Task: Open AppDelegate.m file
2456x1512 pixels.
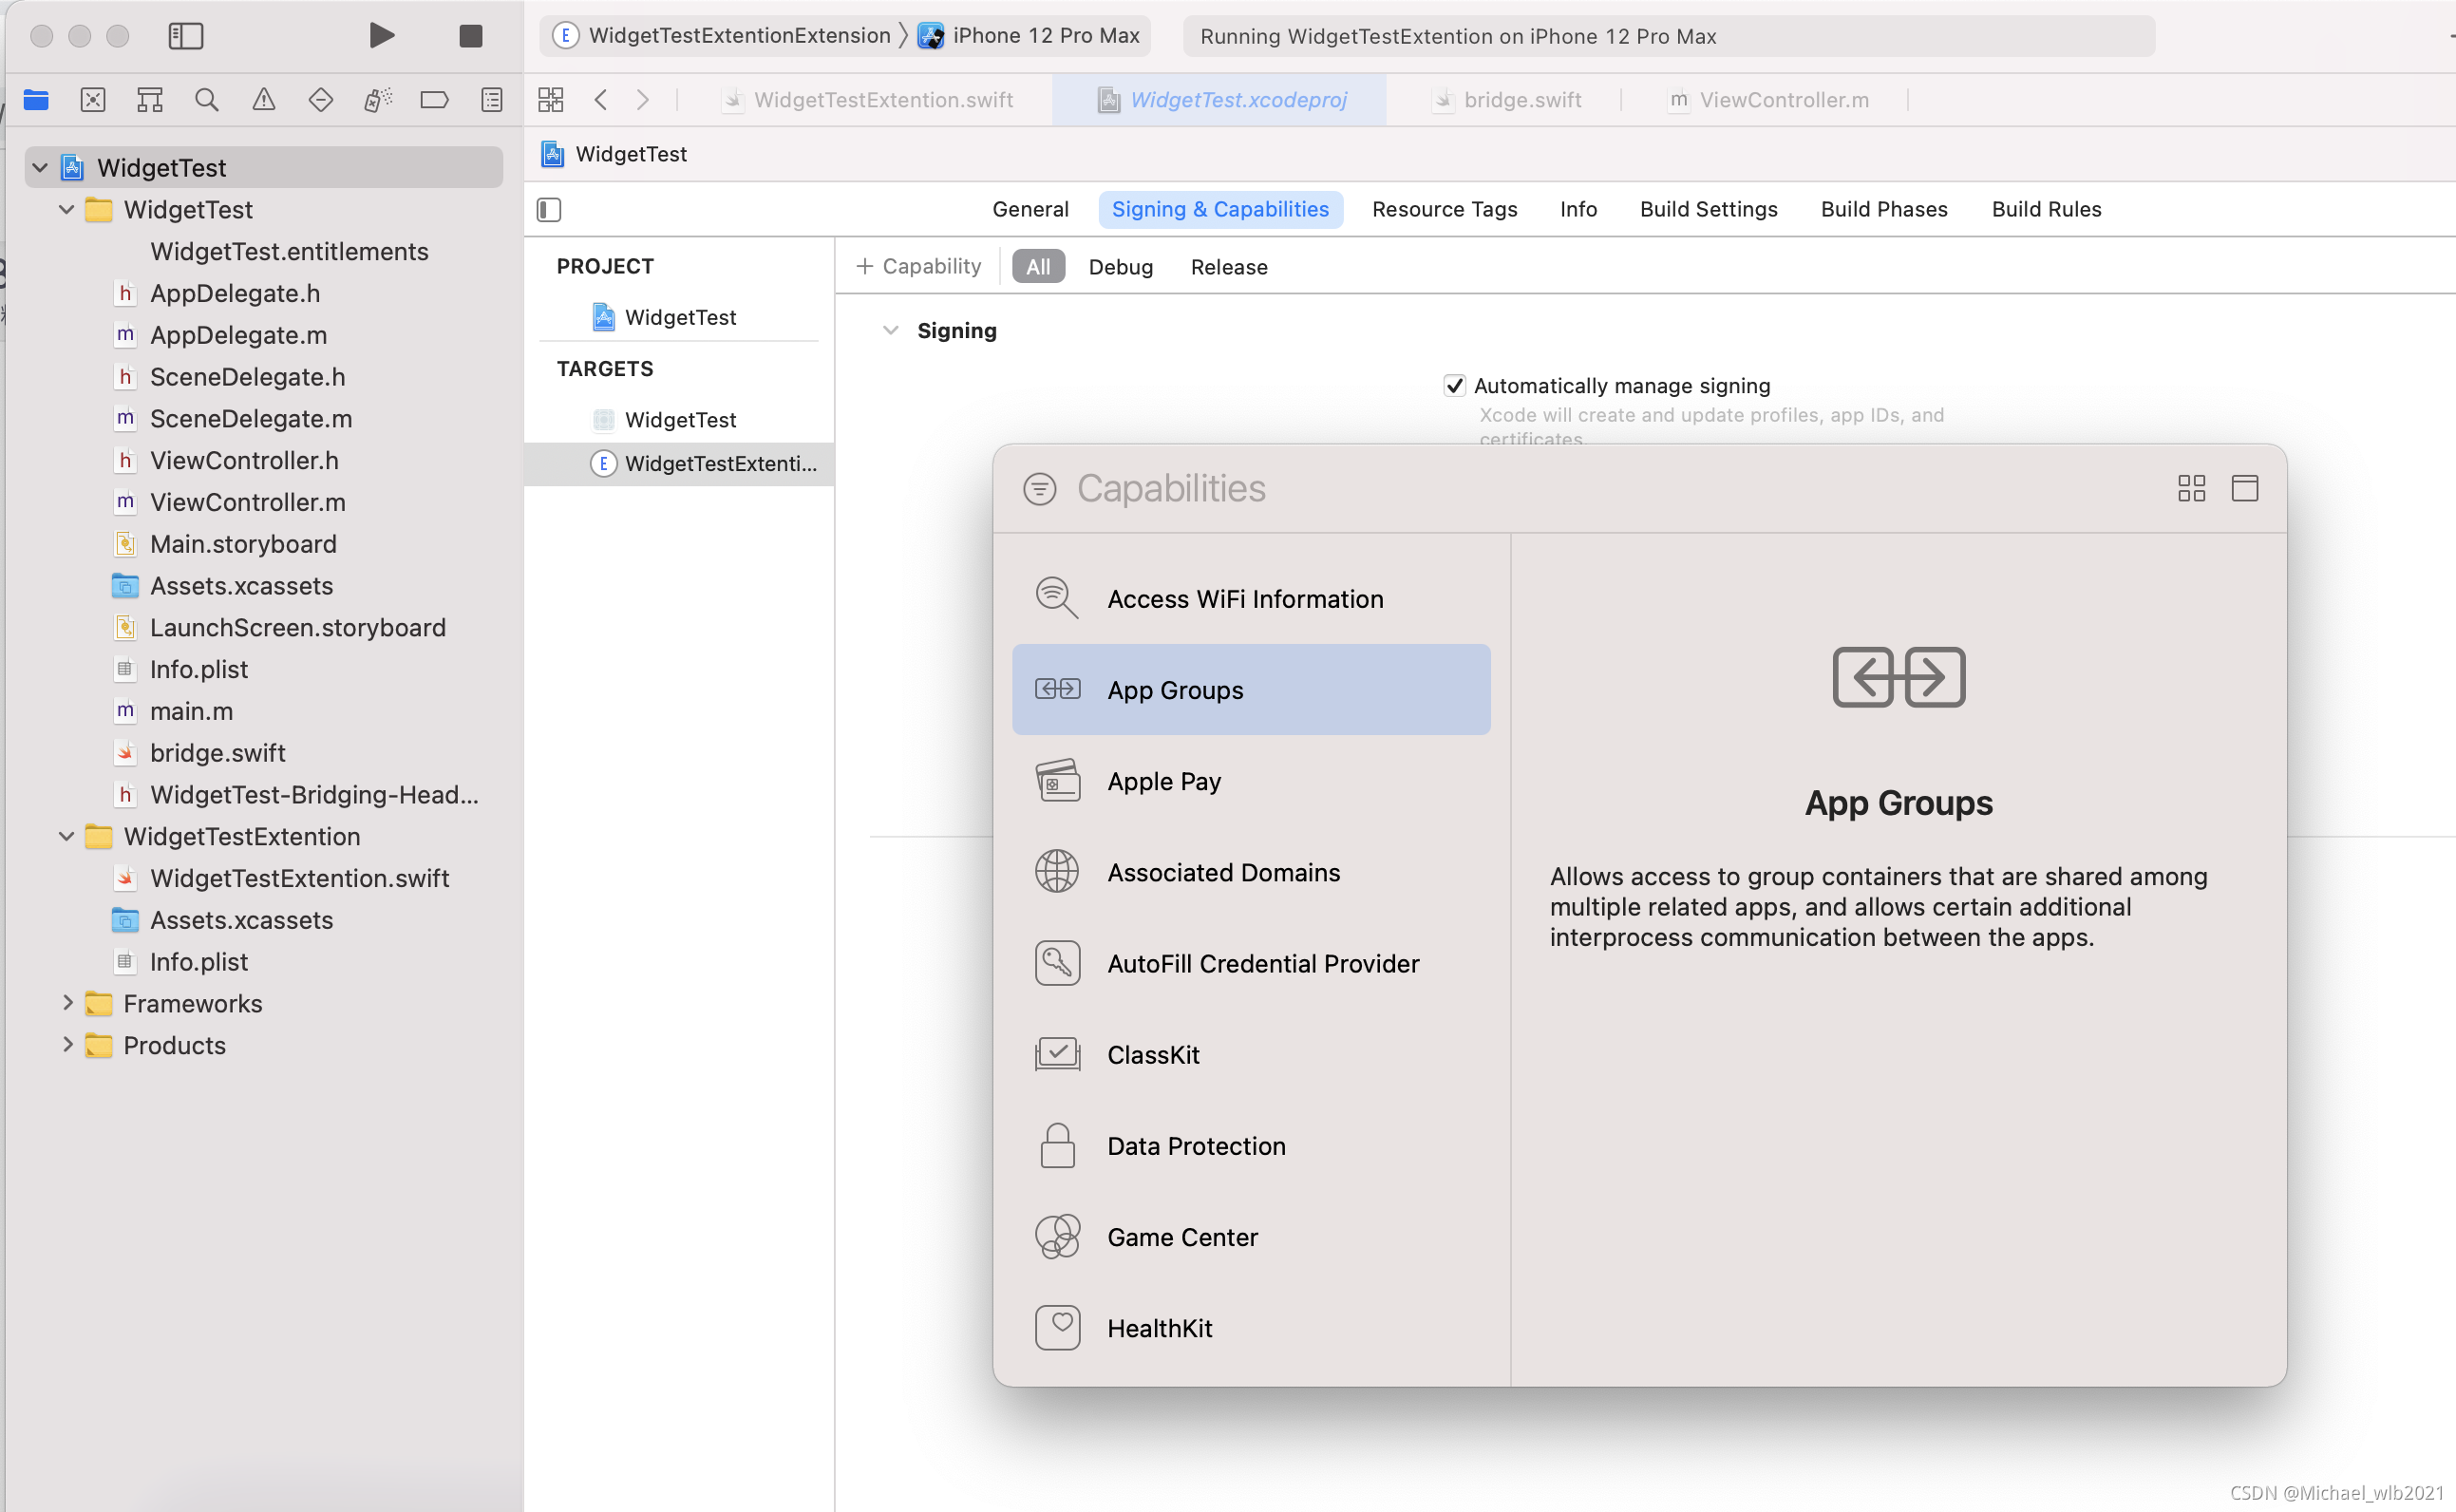Action: (238, 335)
